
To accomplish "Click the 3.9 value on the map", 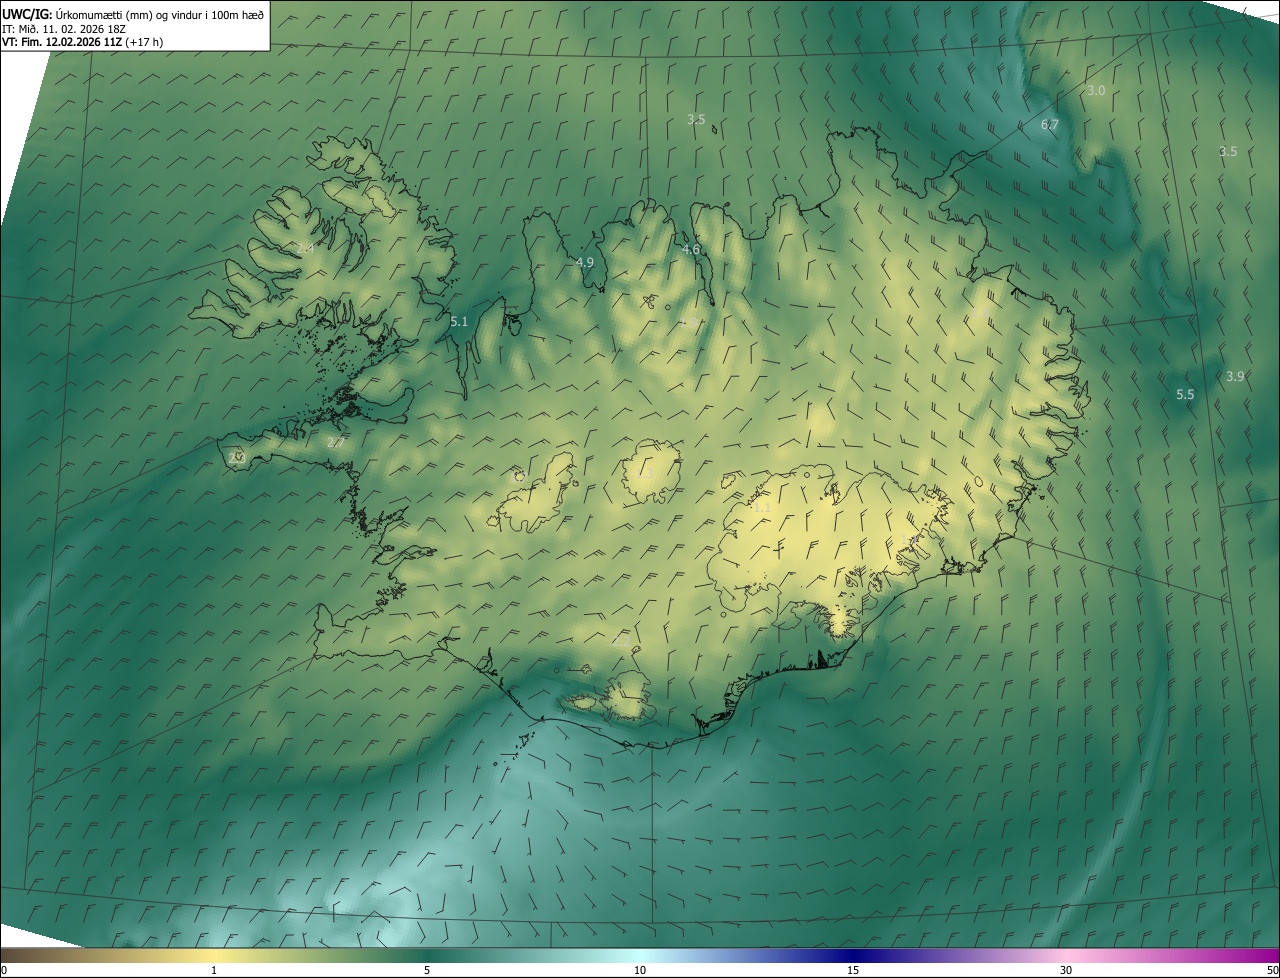I will tap(1235, 377).
